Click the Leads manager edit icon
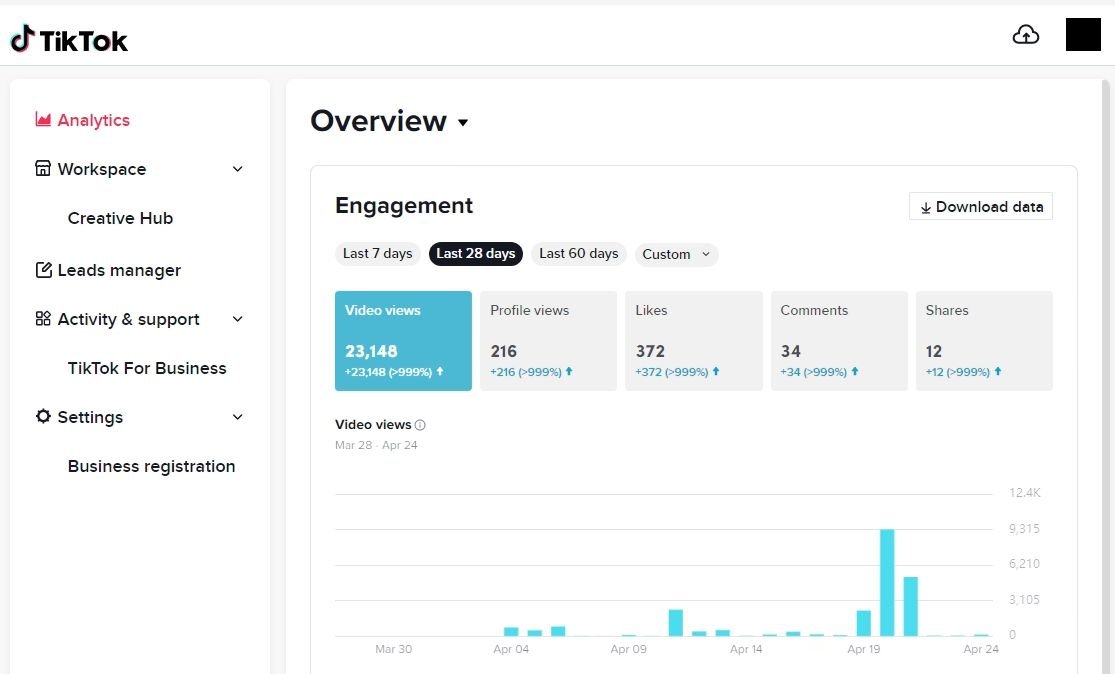 coord(43,269)
